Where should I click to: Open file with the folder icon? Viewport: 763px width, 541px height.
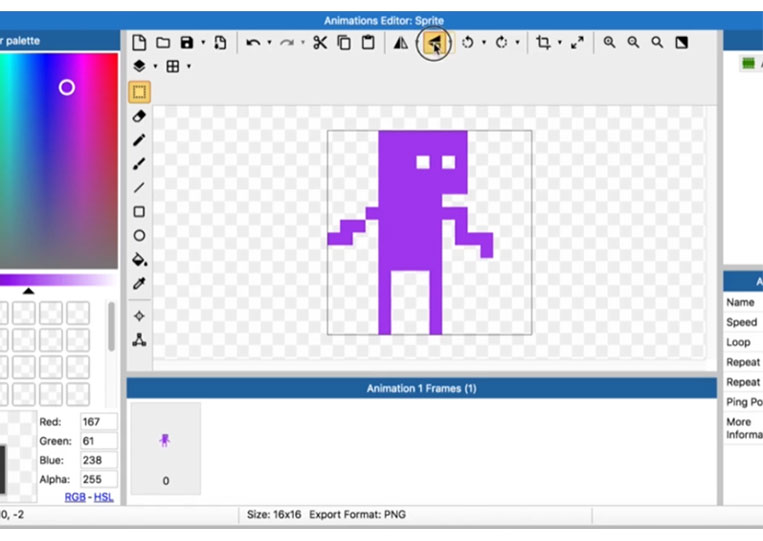pyautogui.click(x=163, y=42)
